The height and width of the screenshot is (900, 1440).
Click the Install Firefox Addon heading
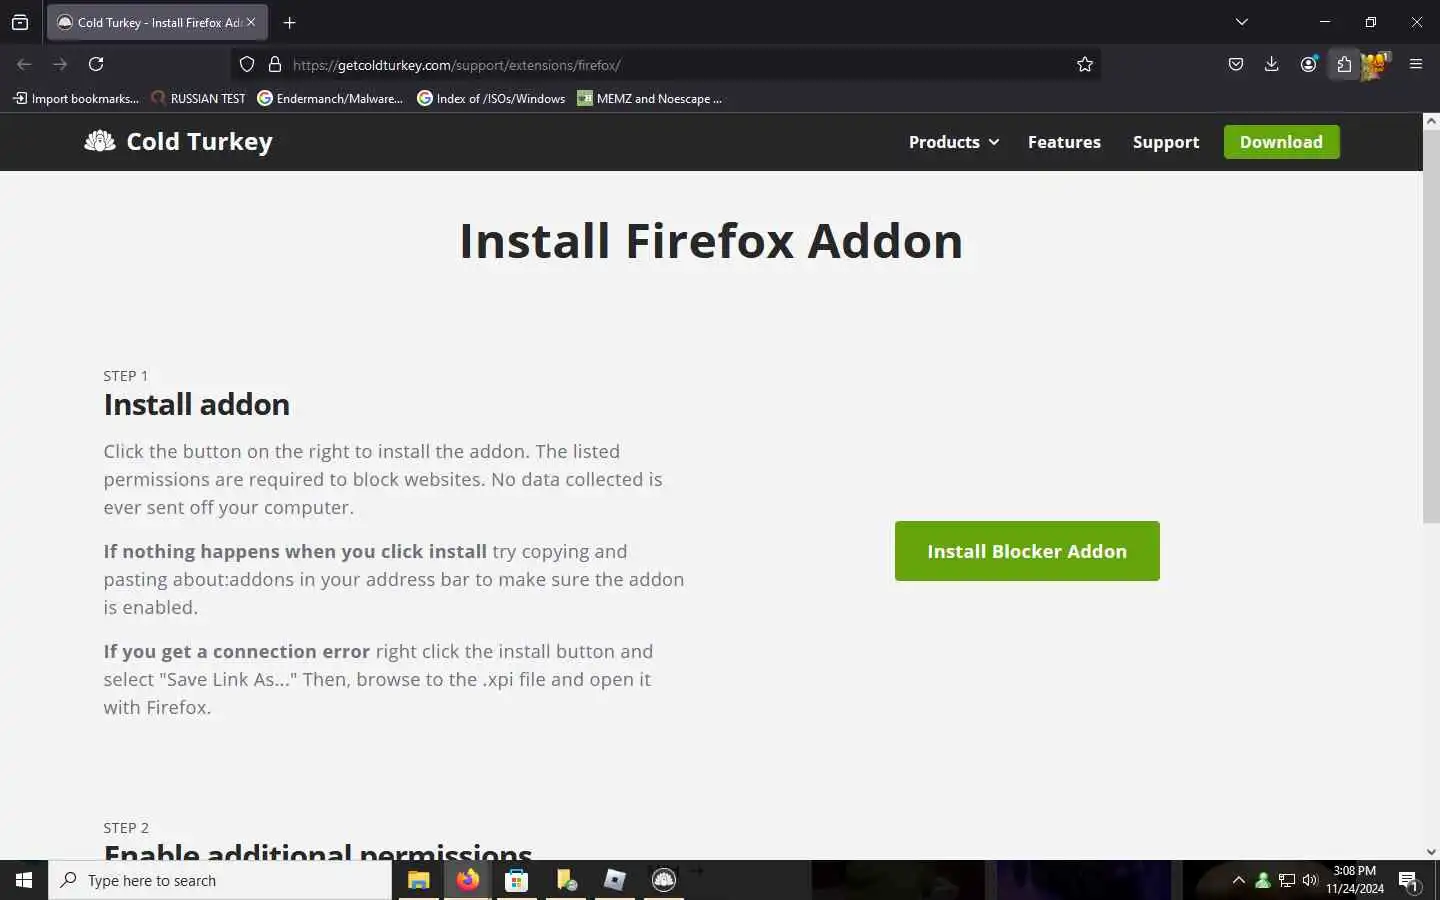[711, 241]
